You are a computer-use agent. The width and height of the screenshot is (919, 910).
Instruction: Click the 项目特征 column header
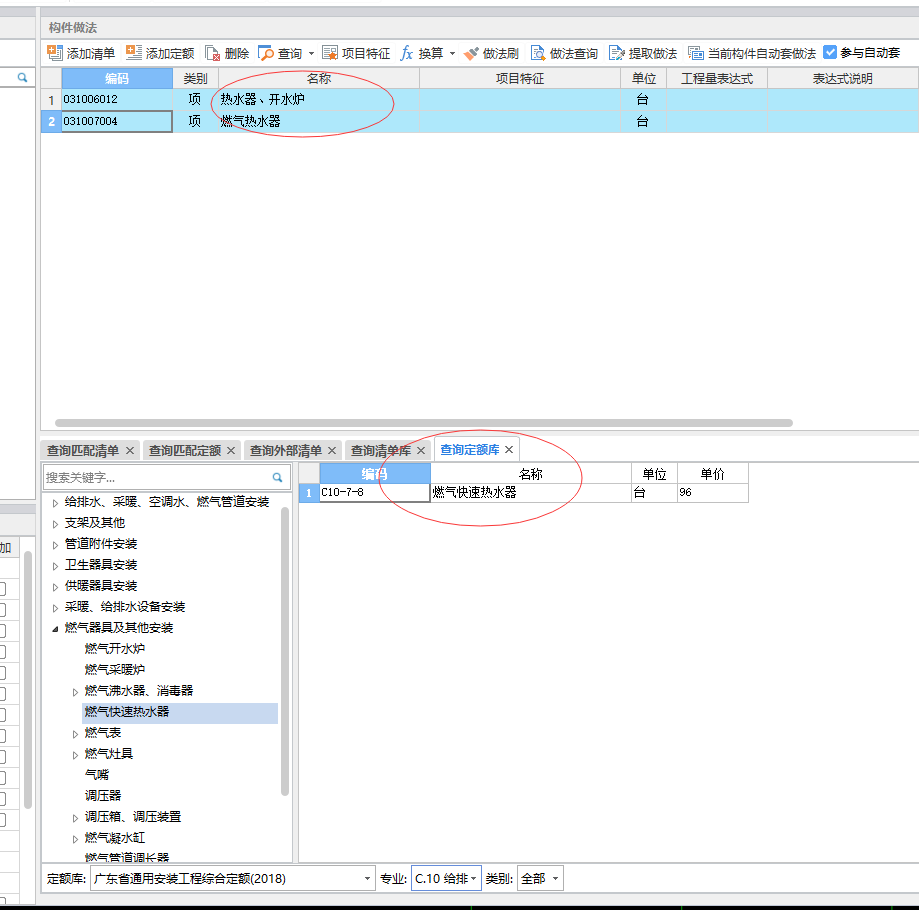(520, 79)
